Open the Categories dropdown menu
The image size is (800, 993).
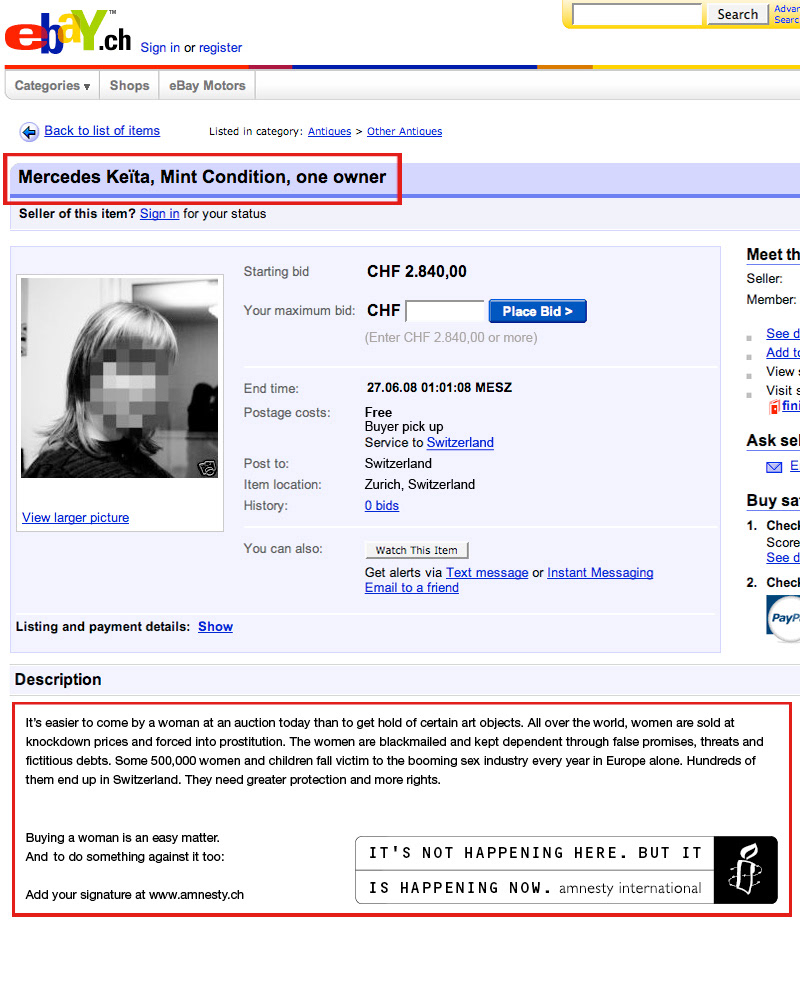(52, 85)
